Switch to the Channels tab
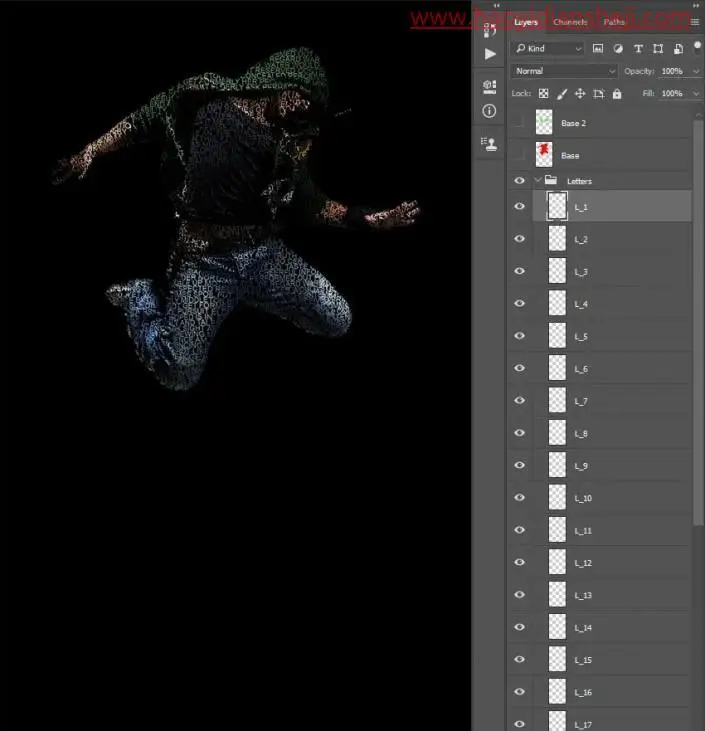The width and height of the screenshot is (705, 731). pyautogui.click(x=570, y=22)
